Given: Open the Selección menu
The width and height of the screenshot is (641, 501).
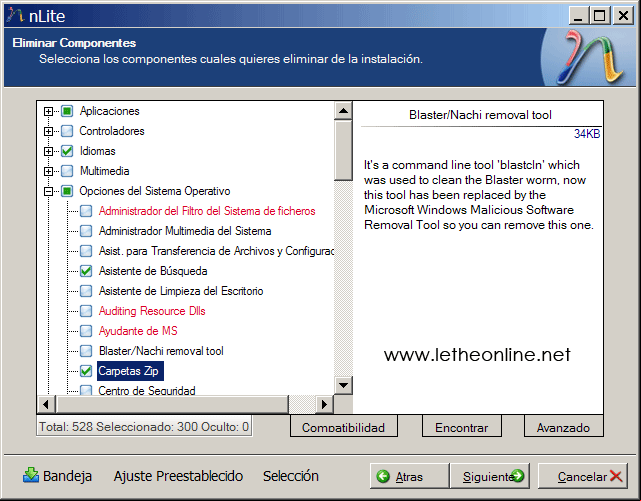Looking at the screenshot, I should (x=291, y=476).
